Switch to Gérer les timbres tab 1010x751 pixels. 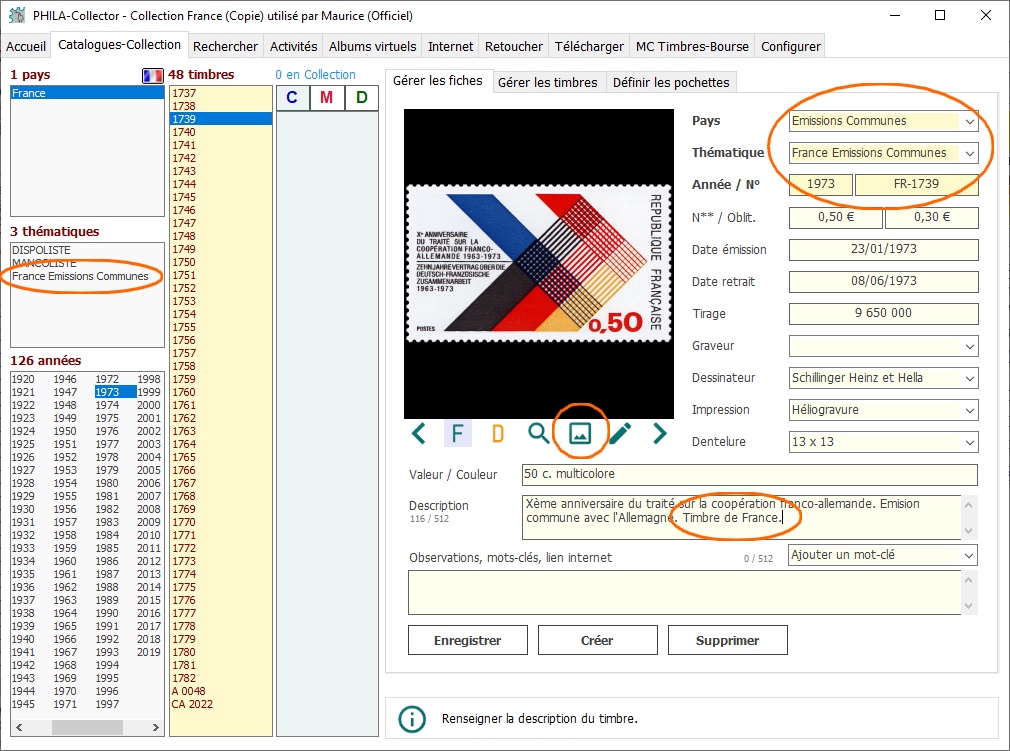[548, 82]
